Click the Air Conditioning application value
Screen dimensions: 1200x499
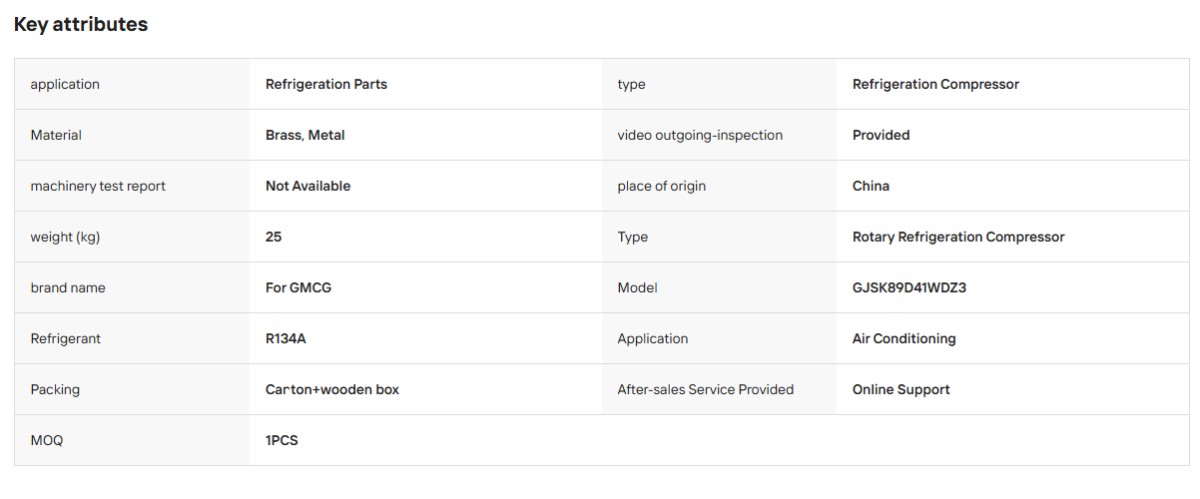904,339
